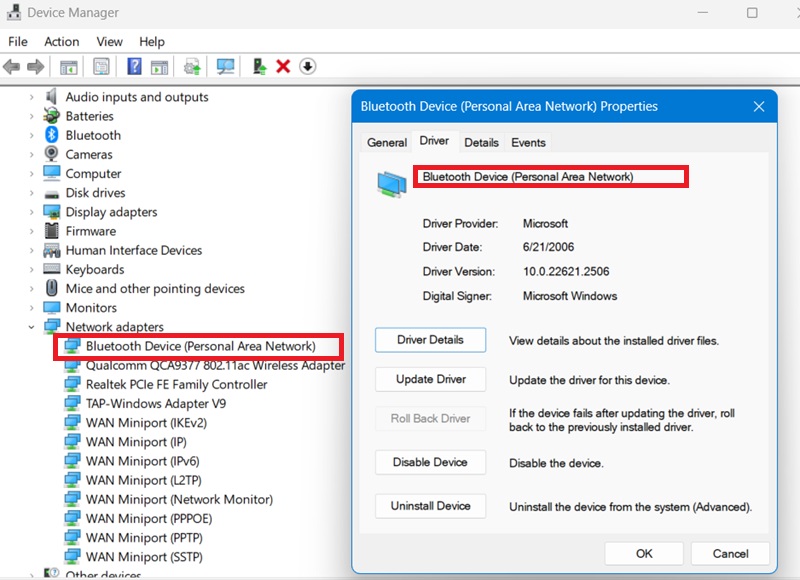Click the Update driver toolbar icon

point(192,66)
